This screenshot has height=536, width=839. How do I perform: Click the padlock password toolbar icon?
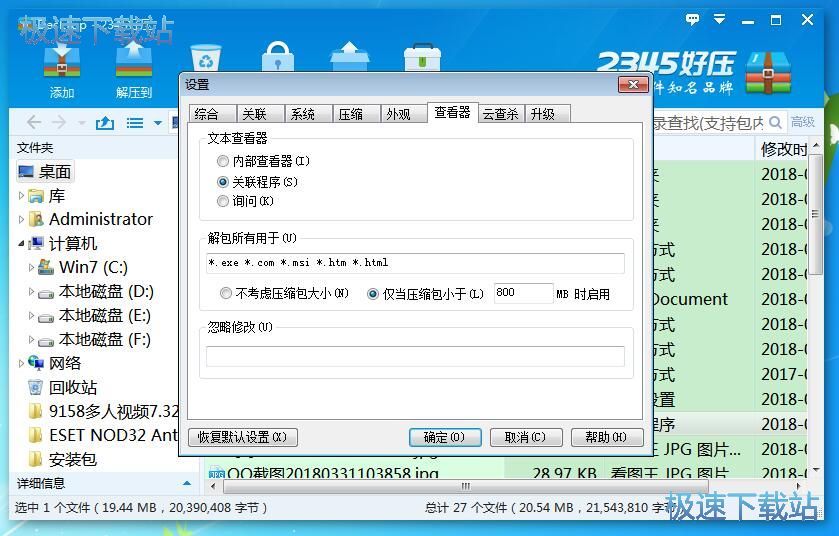pos(278,57)
